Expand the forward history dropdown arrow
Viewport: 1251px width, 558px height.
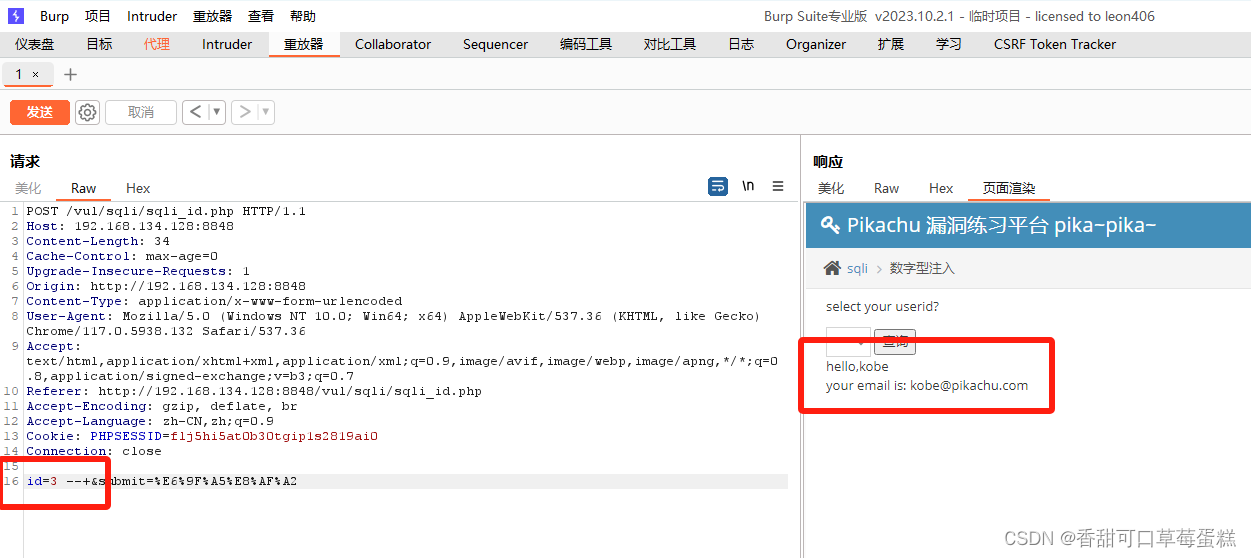click(266, 112)
